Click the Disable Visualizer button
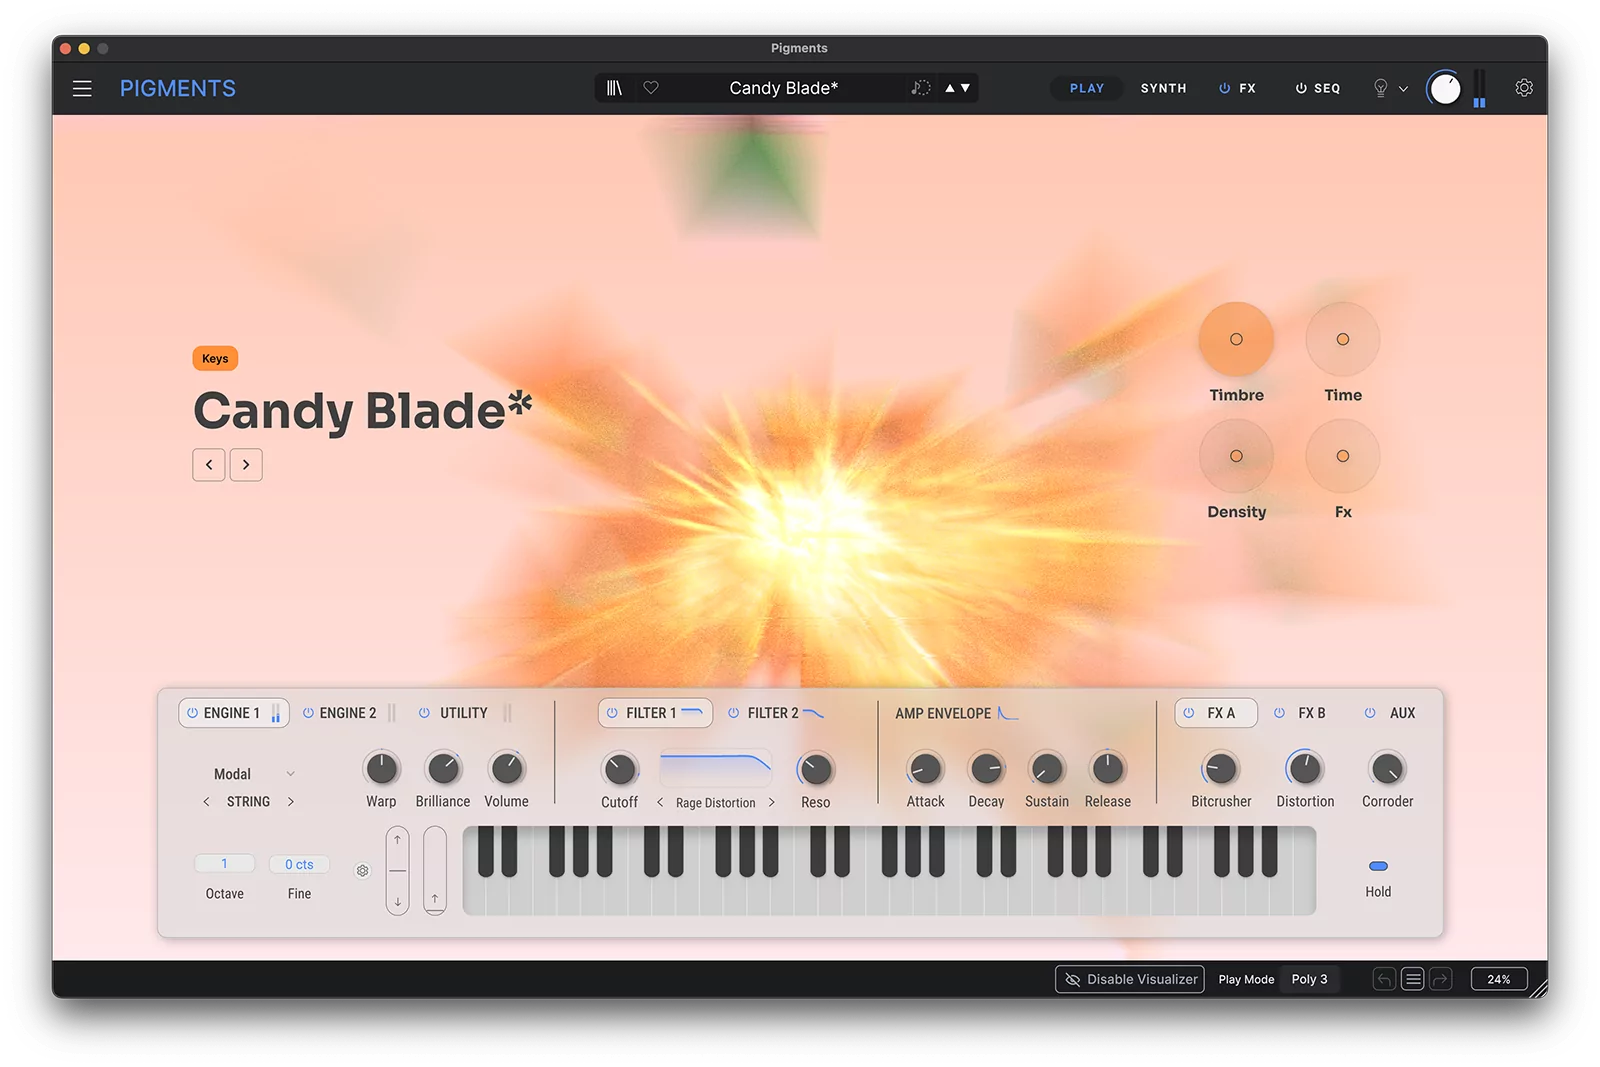This screenshot has height=1067, width=1600. (1129, 979)
